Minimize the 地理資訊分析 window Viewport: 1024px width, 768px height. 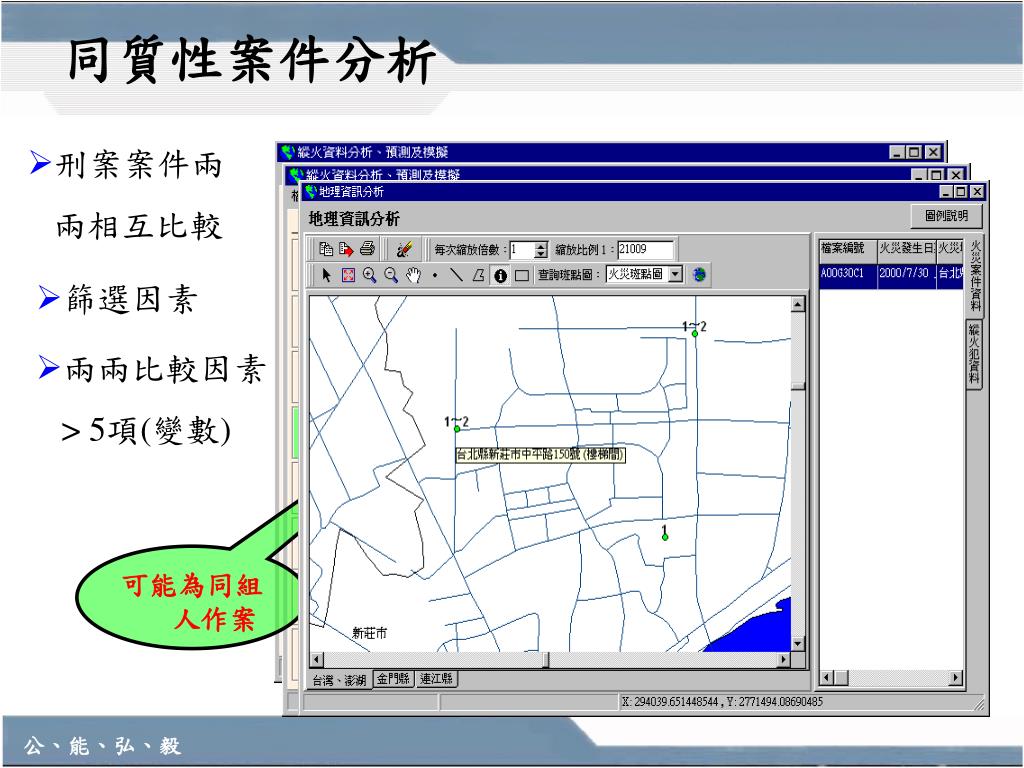946,191
